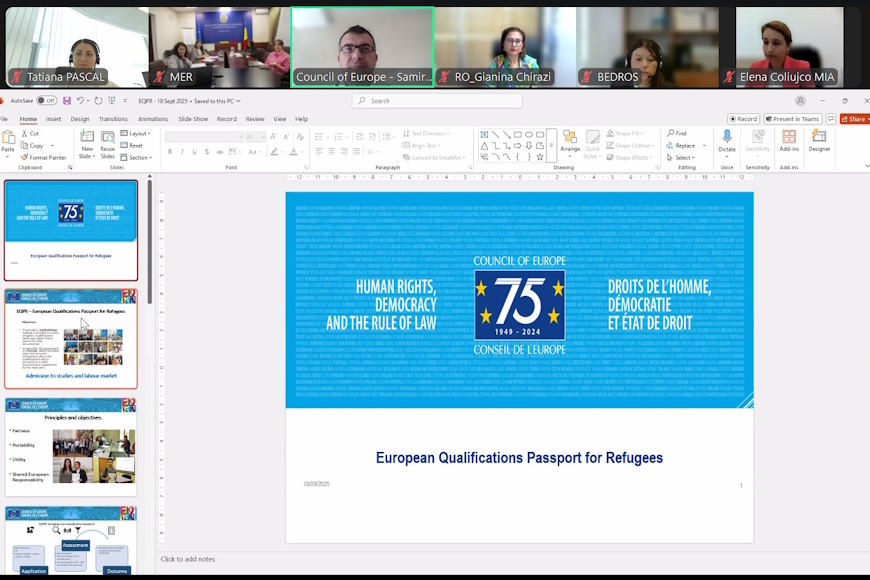The width and height of the screenshot is (870, 580).
Task: Open the Insert ribbon tab
Action: [53, 119]
